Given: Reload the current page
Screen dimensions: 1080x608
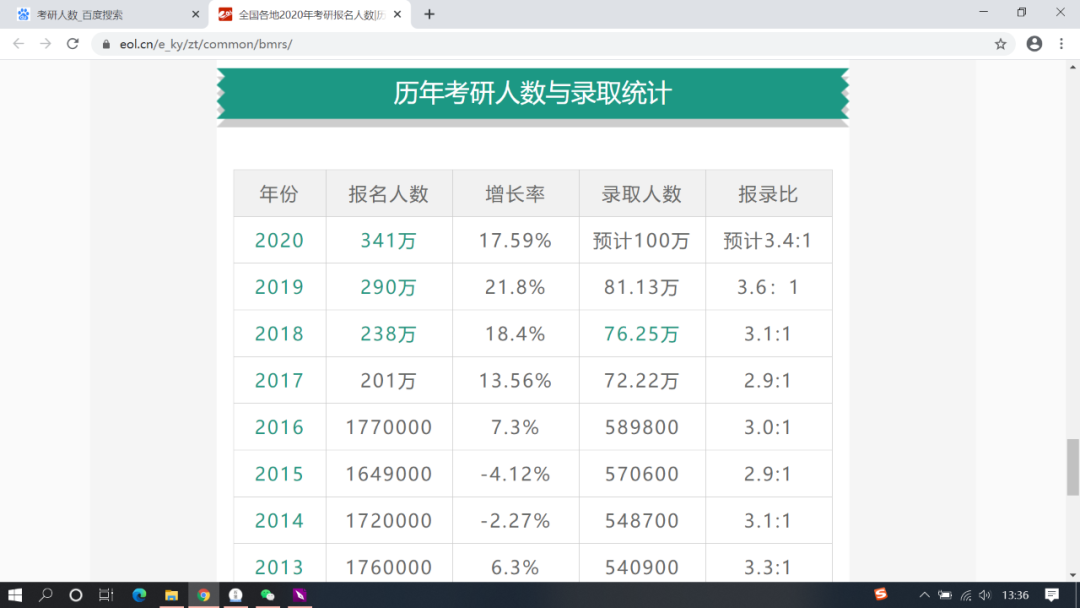Looking at the screenshot, I should (75, 44).
